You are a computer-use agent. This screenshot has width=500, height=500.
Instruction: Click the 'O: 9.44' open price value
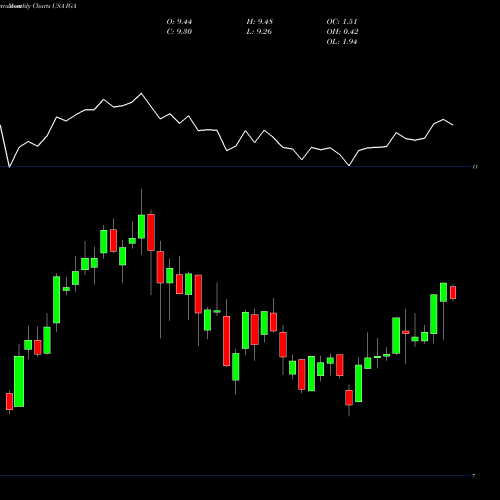(179, 22)
